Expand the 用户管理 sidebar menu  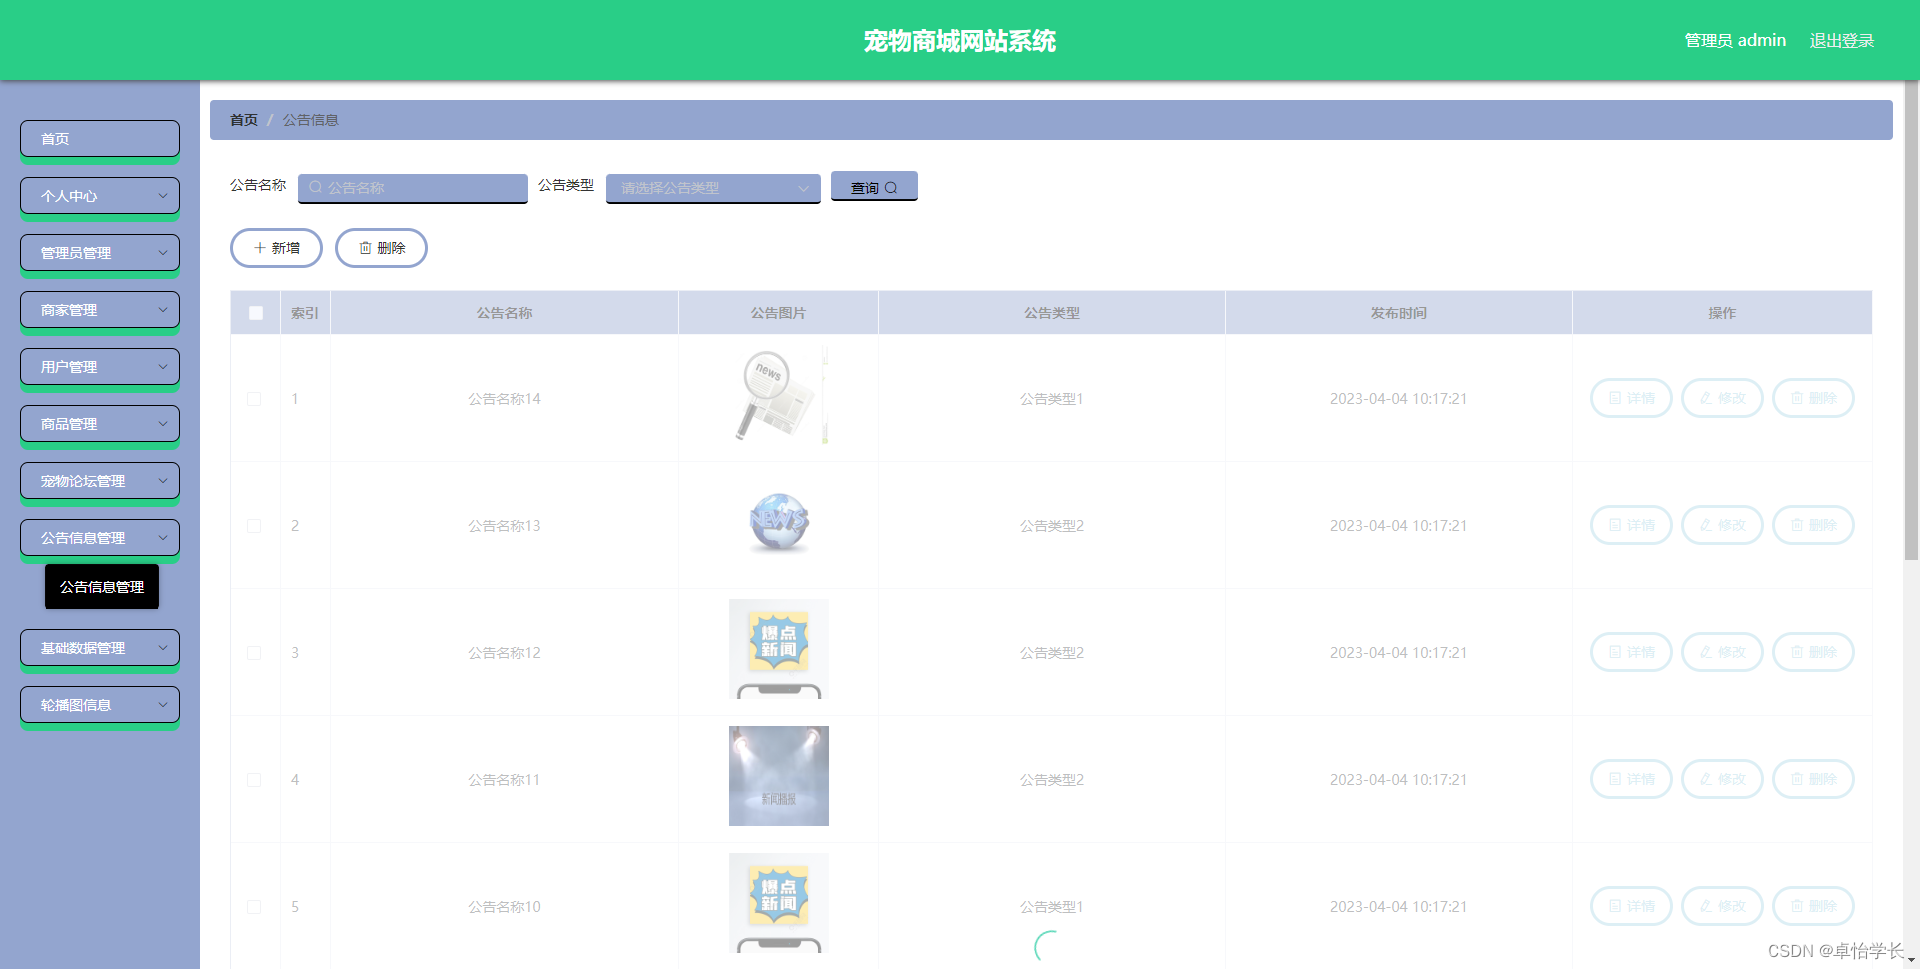point(100,367)
